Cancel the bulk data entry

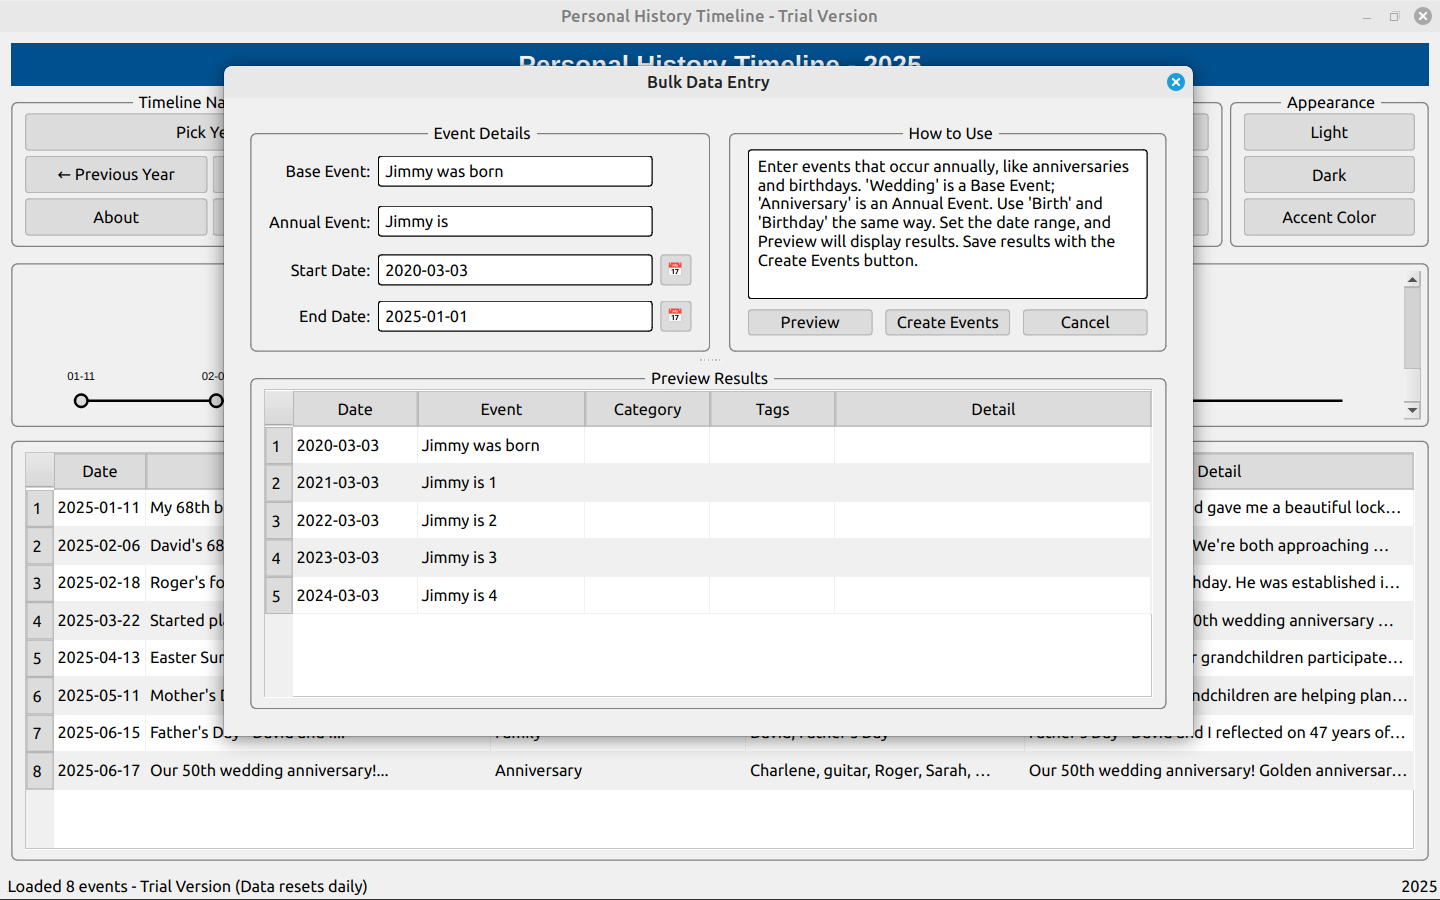pyautogui.click(x=1084, y=322)
